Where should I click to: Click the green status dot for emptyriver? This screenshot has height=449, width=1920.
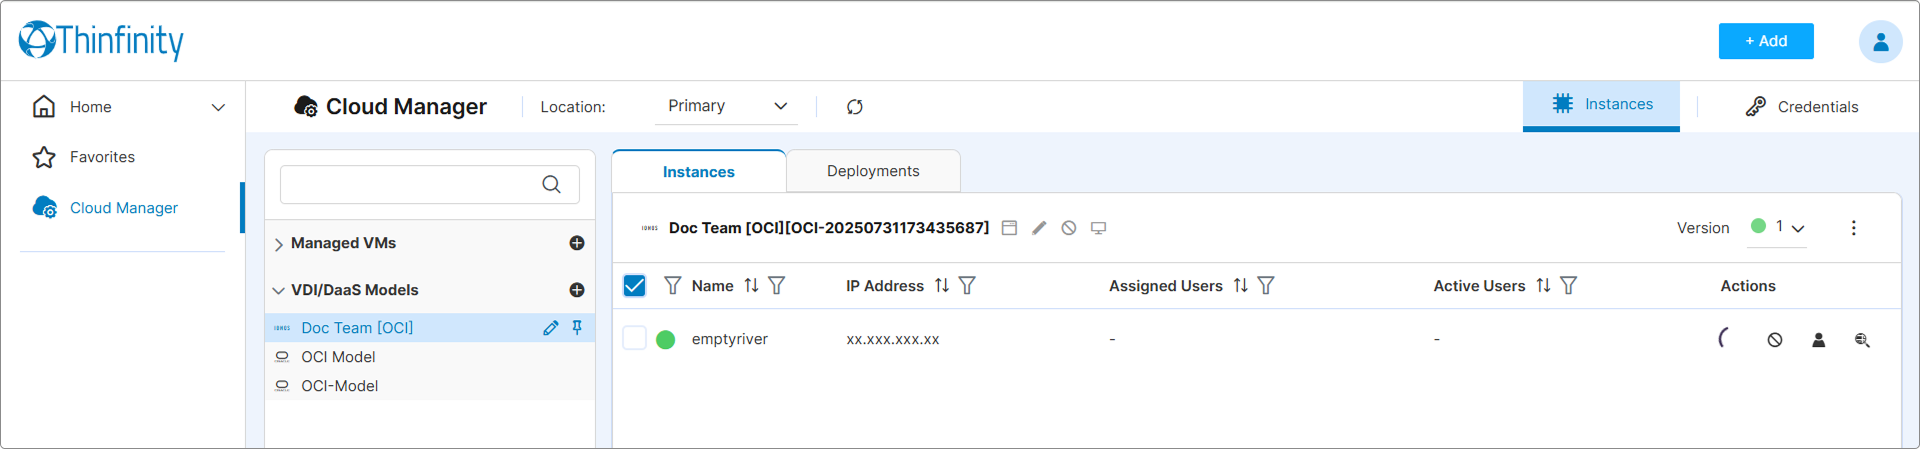[666, 340]
